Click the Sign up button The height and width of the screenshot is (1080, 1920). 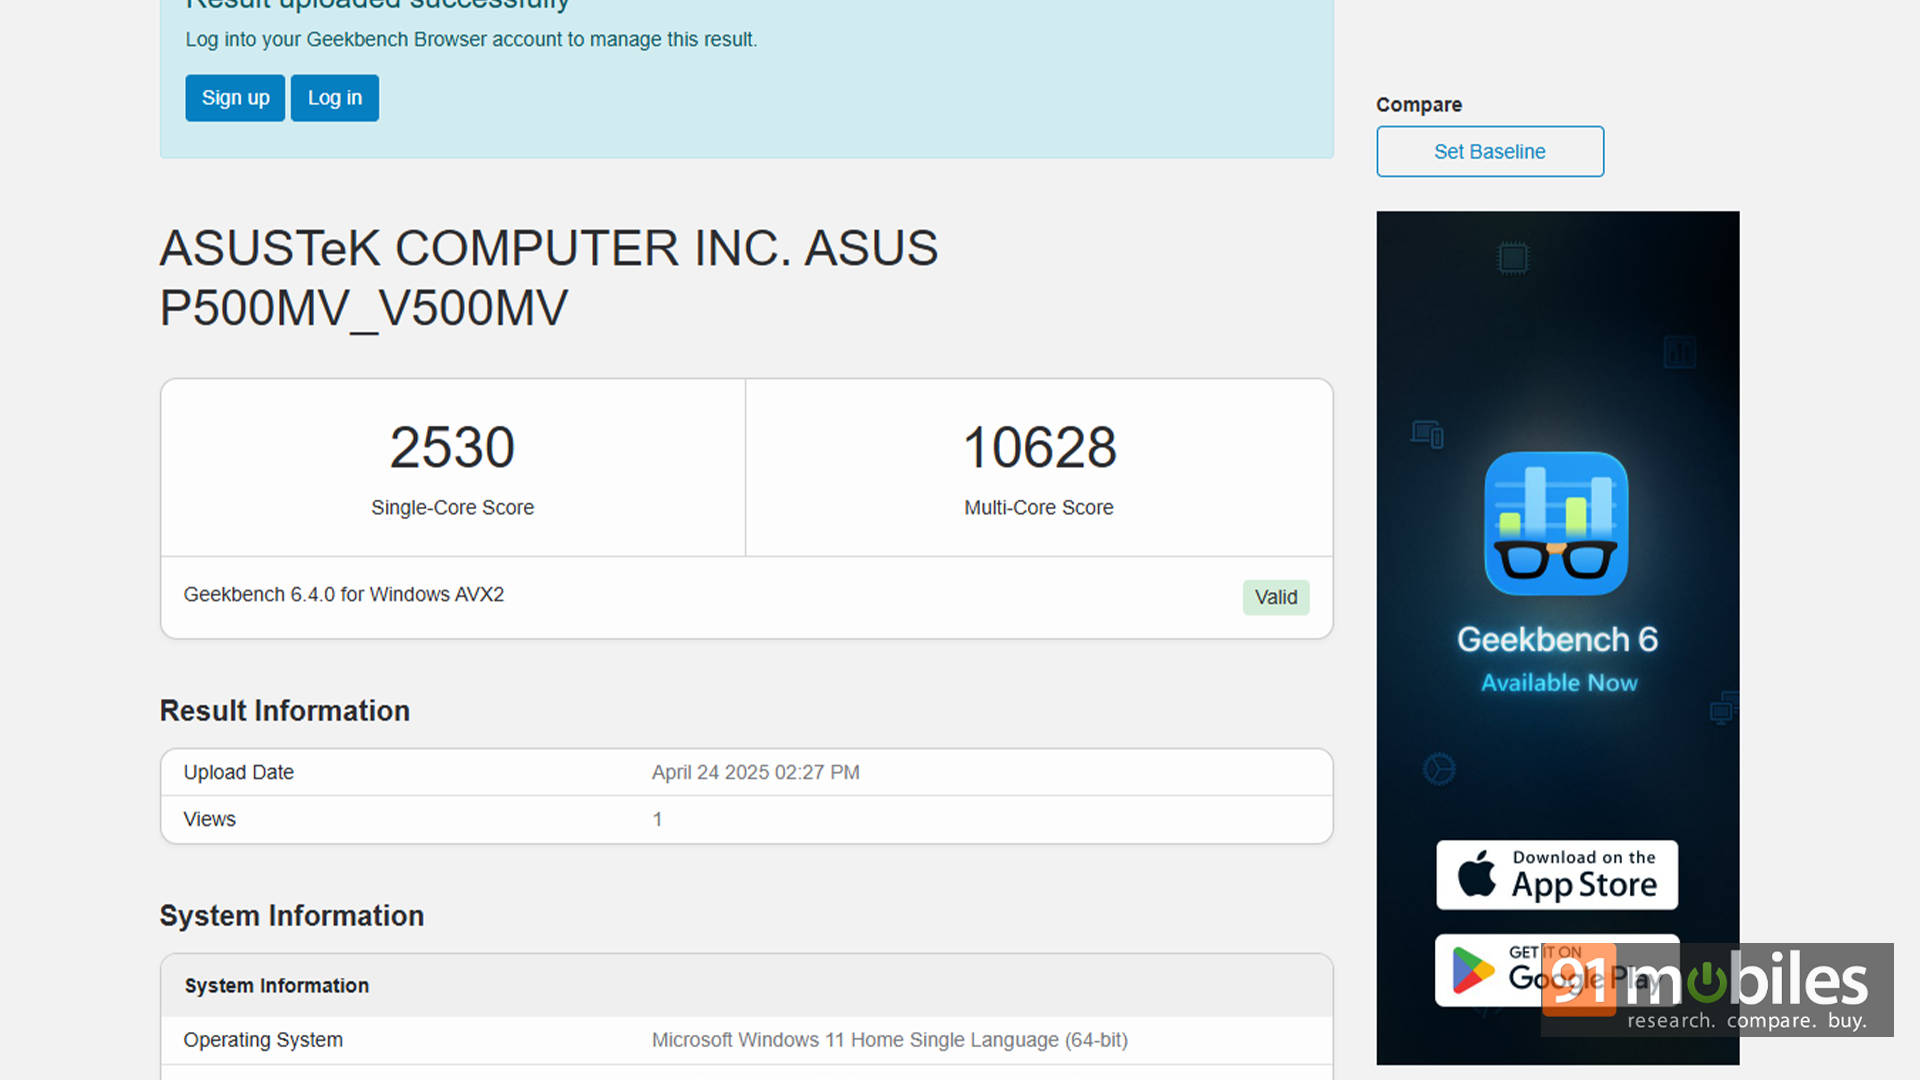(x=235, y=98)
